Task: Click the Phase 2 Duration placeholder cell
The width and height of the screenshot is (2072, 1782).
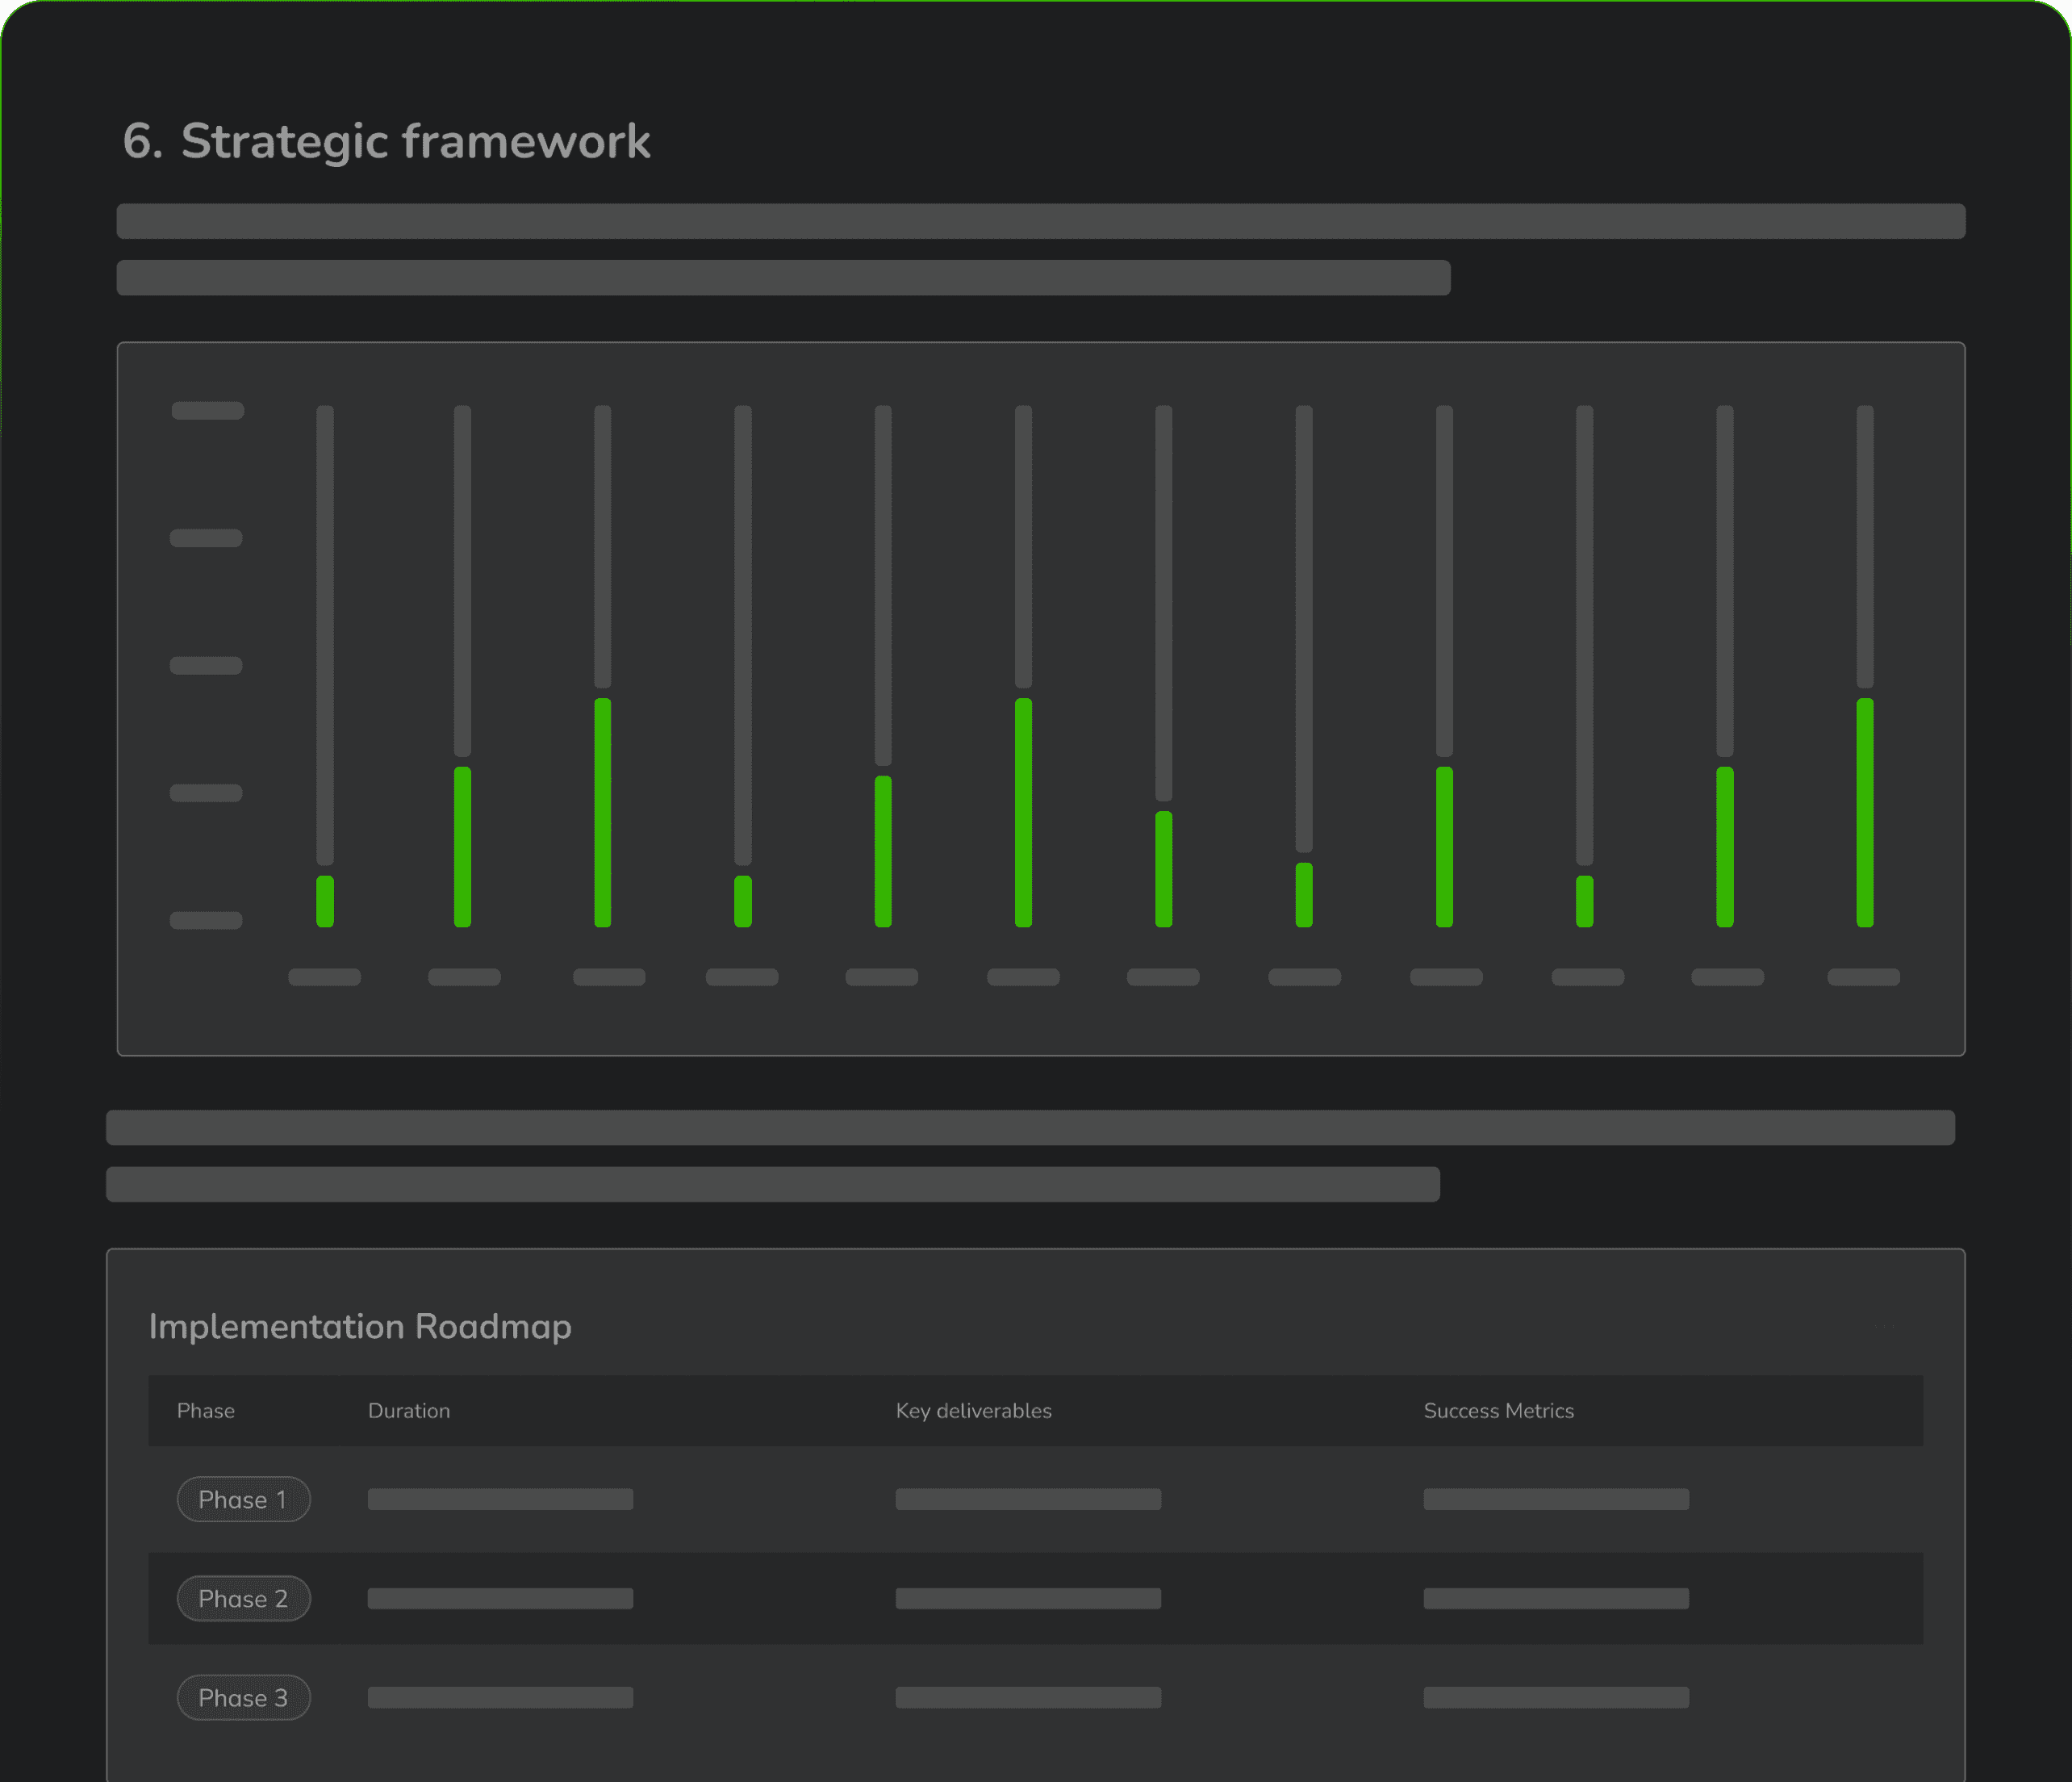Action: point(500,1598)
